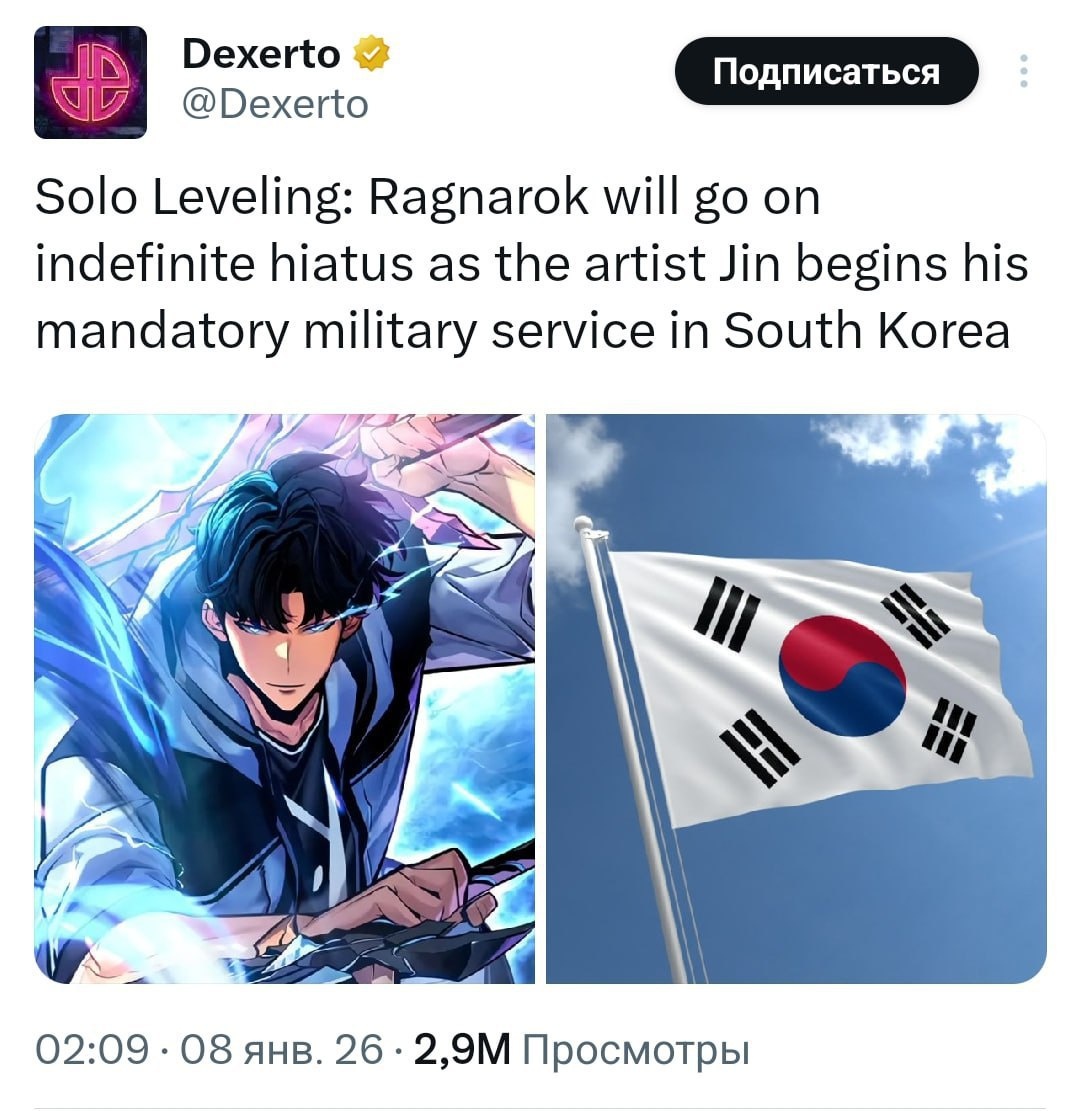Open the Dexerto display name profile link

[261, 54]
